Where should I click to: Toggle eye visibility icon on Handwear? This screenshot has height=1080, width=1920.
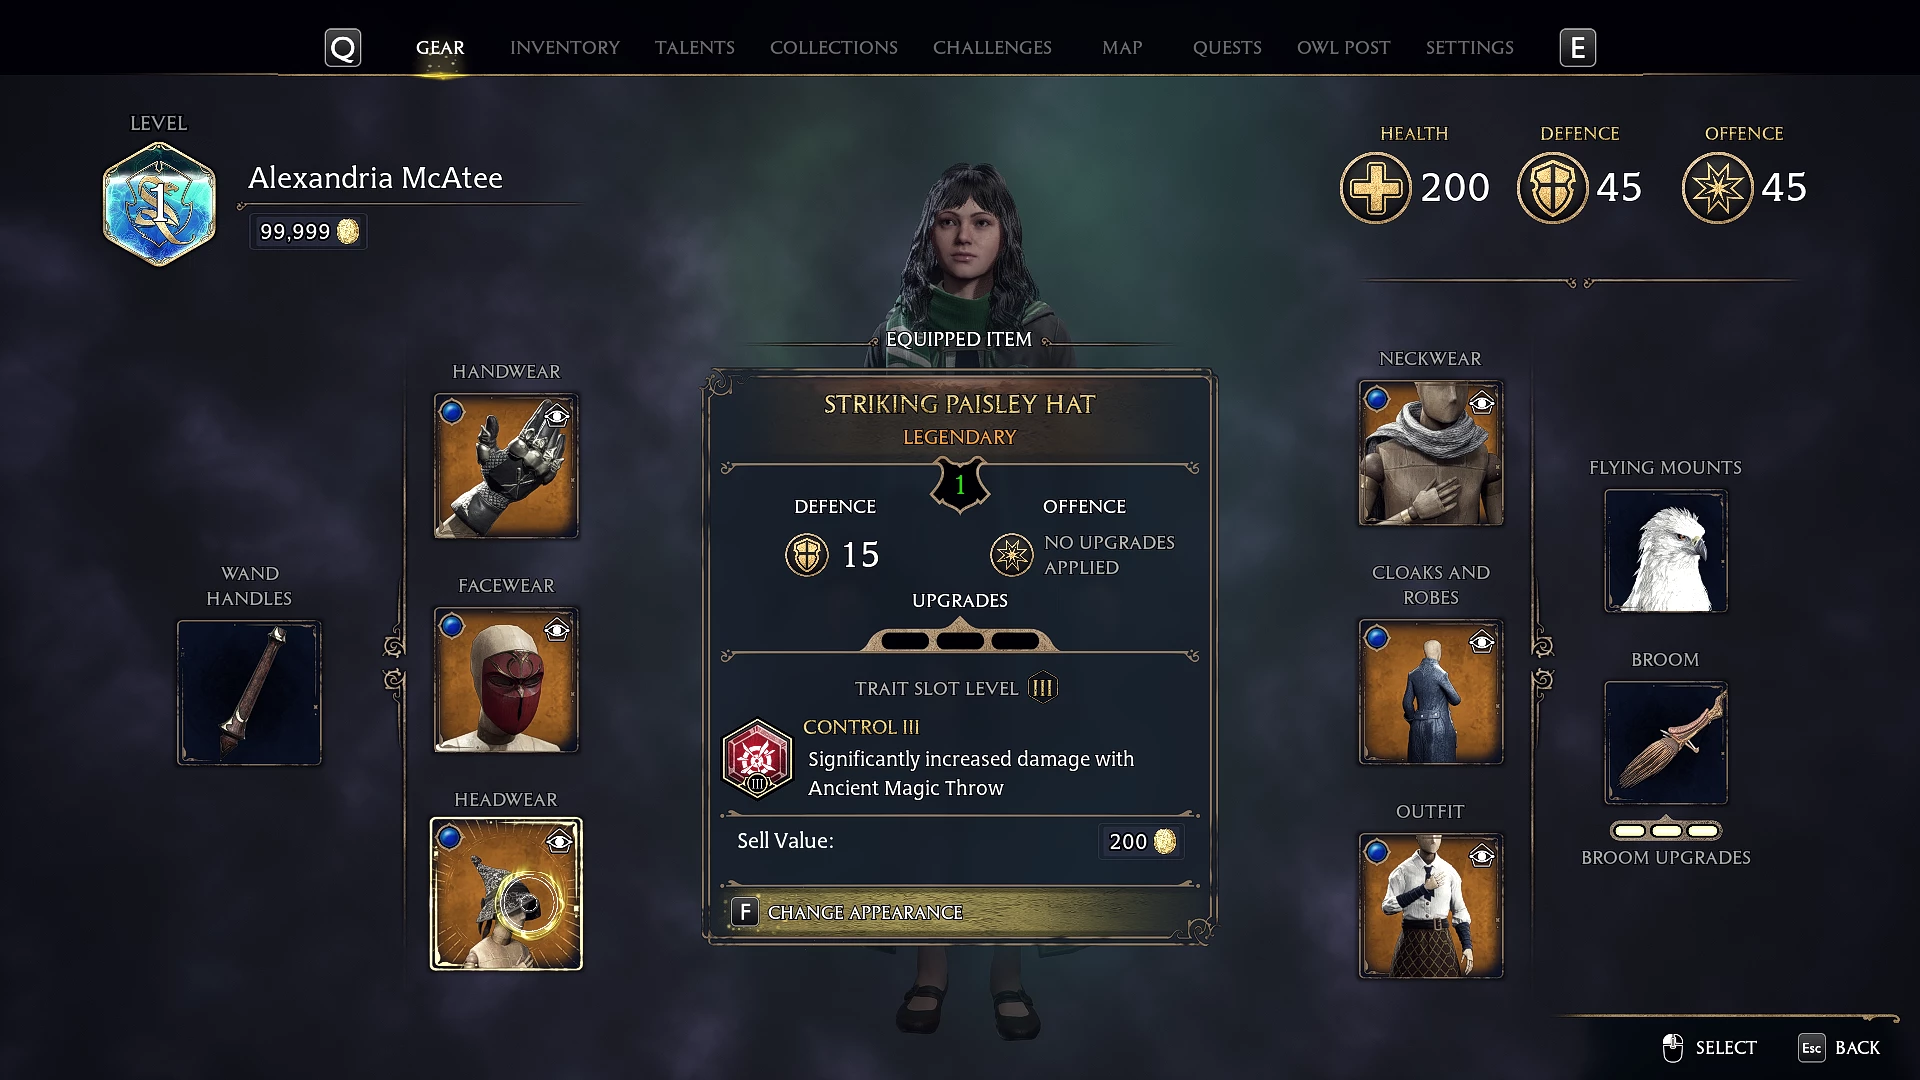coord(557,416)
